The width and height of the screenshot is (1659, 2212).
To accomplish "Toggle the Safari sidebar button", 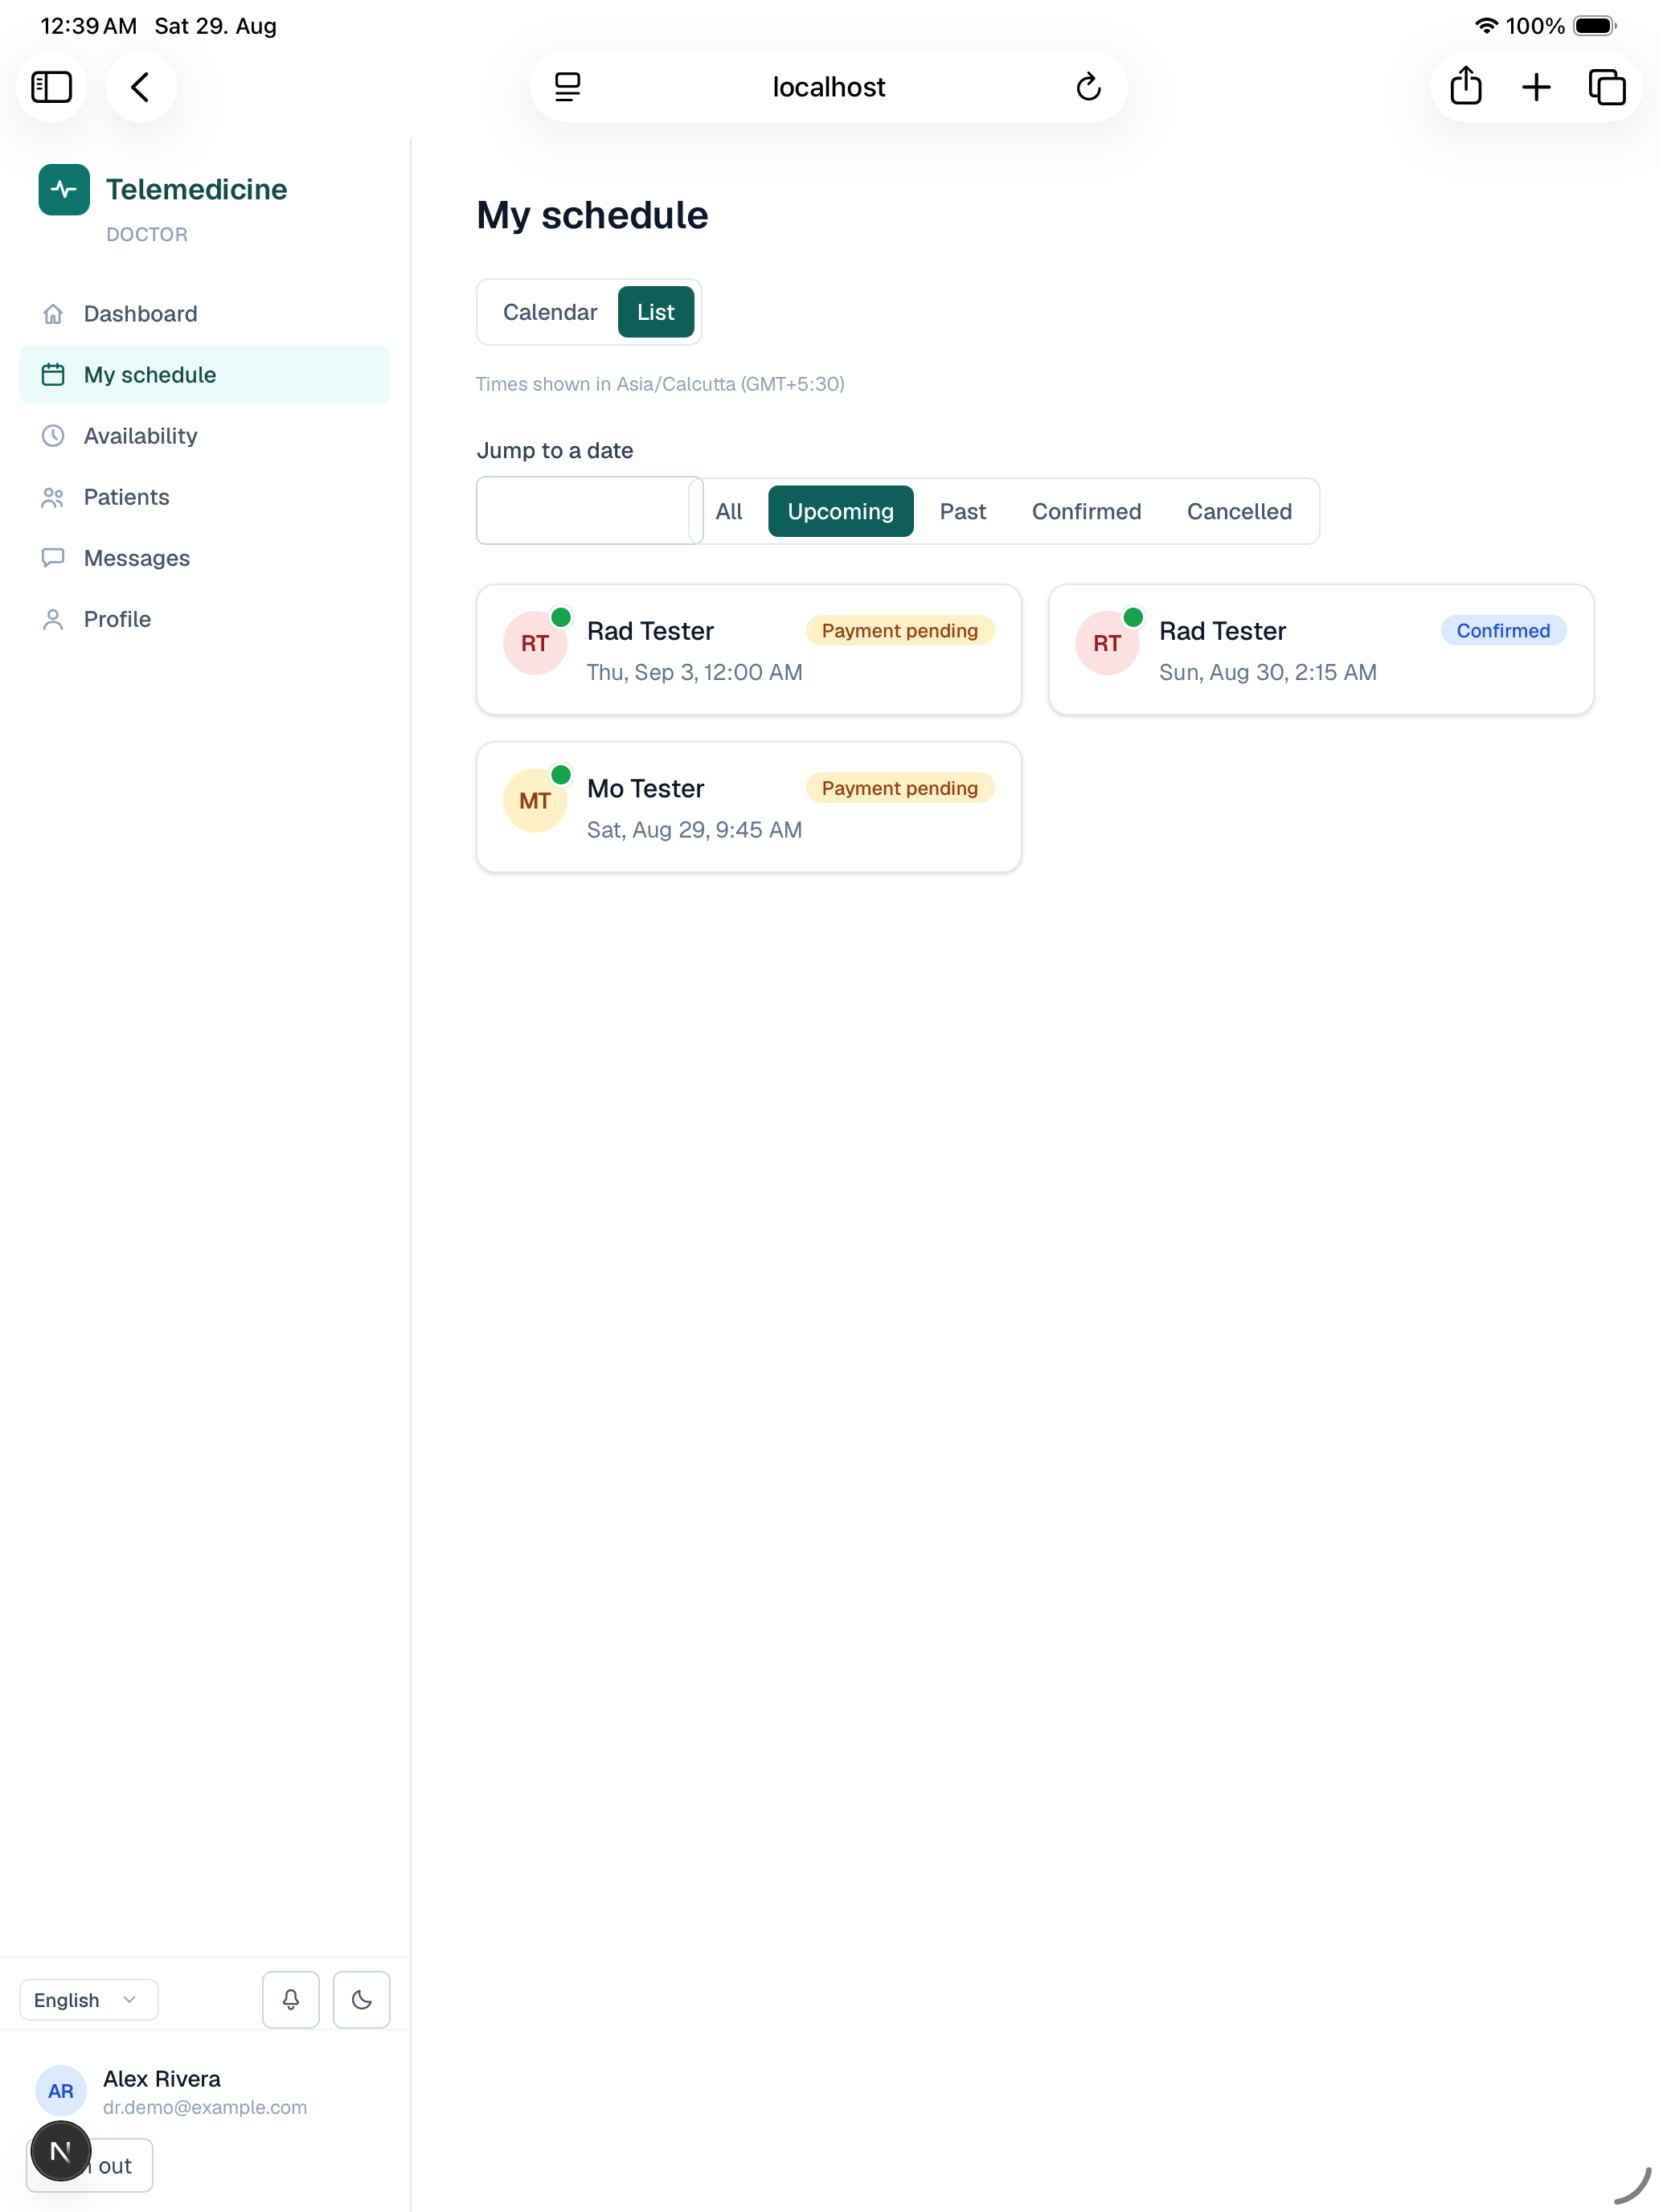I will tap(51, 87).
